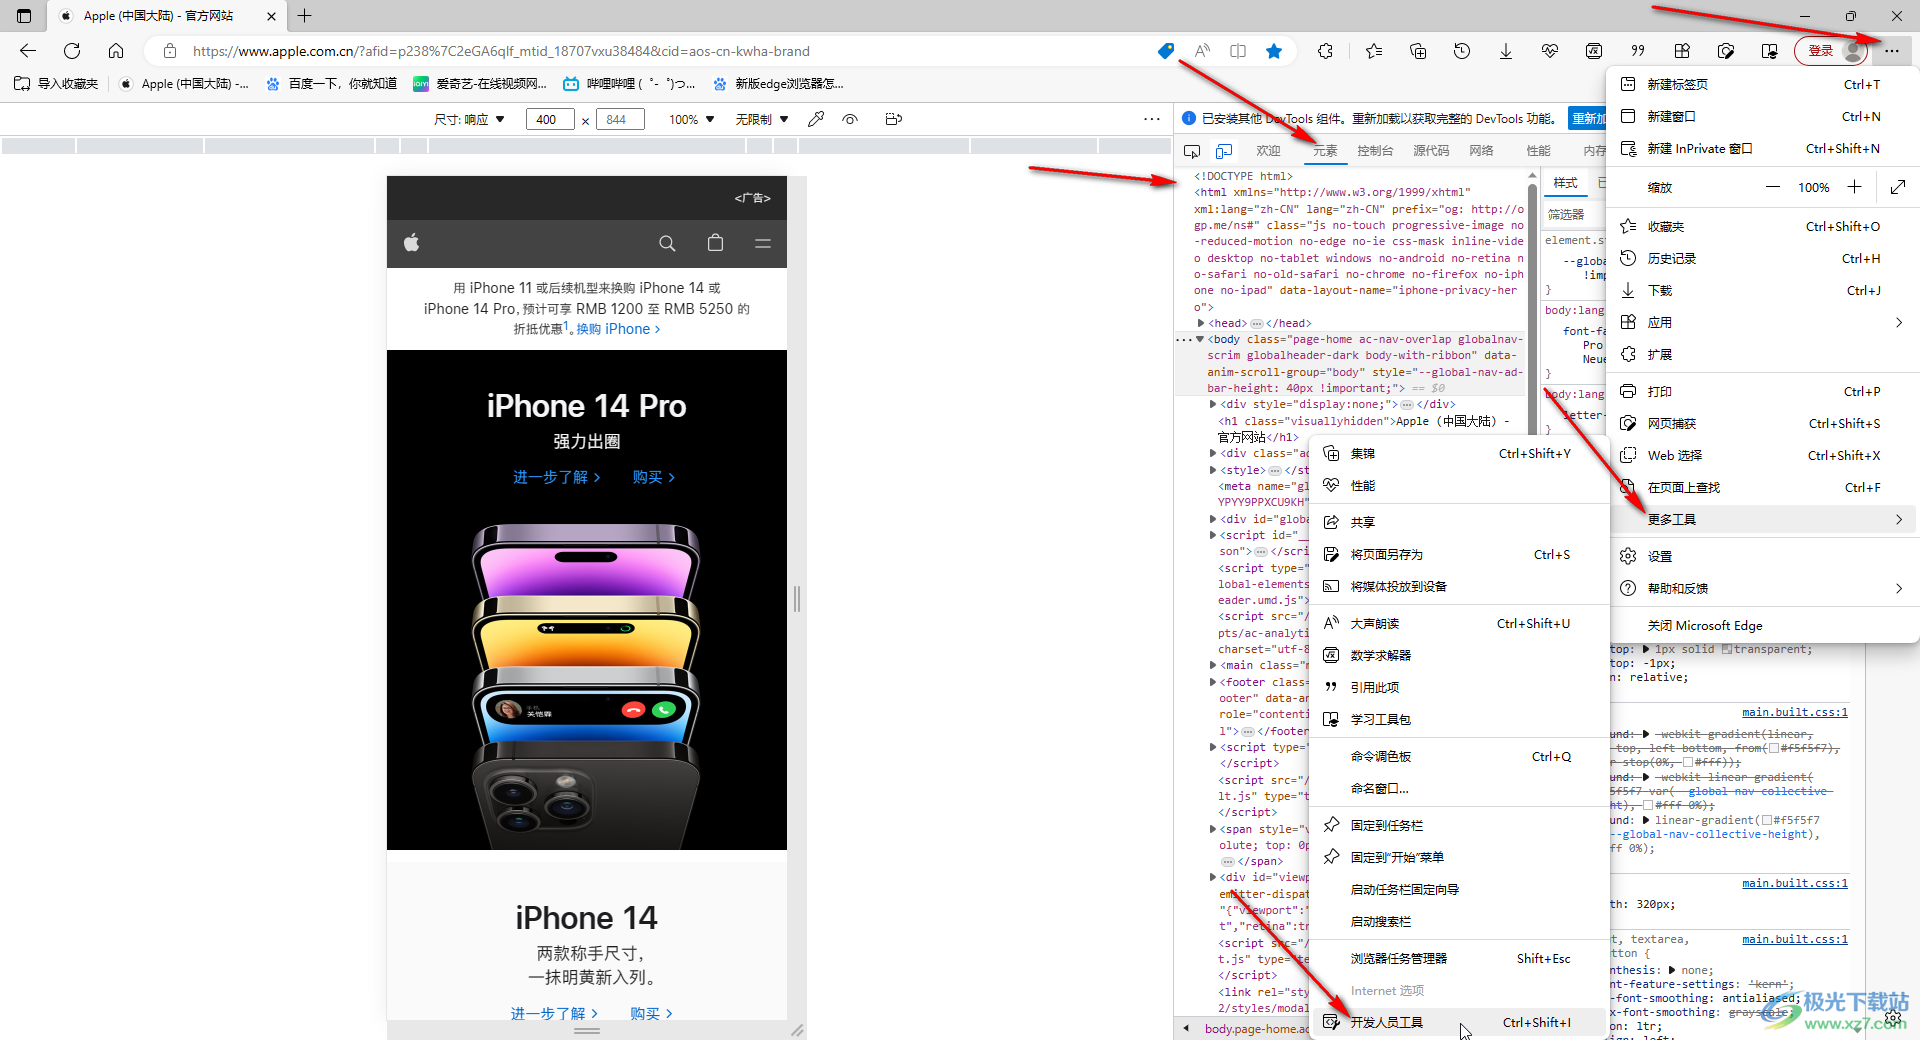Open the extensions puzzle icon in toolbar
Viewport: 1920px width, 1040px height.
[1326, 51]
